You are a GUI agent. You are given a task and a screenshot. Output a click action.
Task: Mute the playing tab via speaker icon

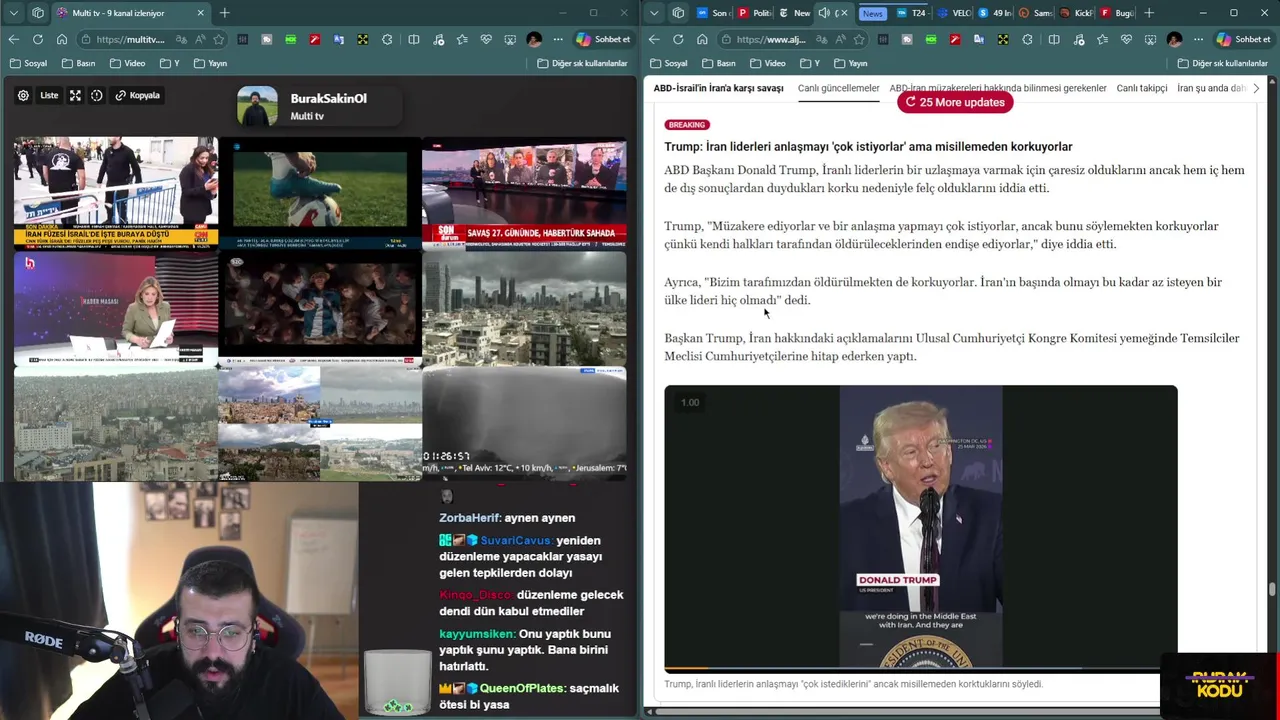pyautogui.click(x=824, y=13)
